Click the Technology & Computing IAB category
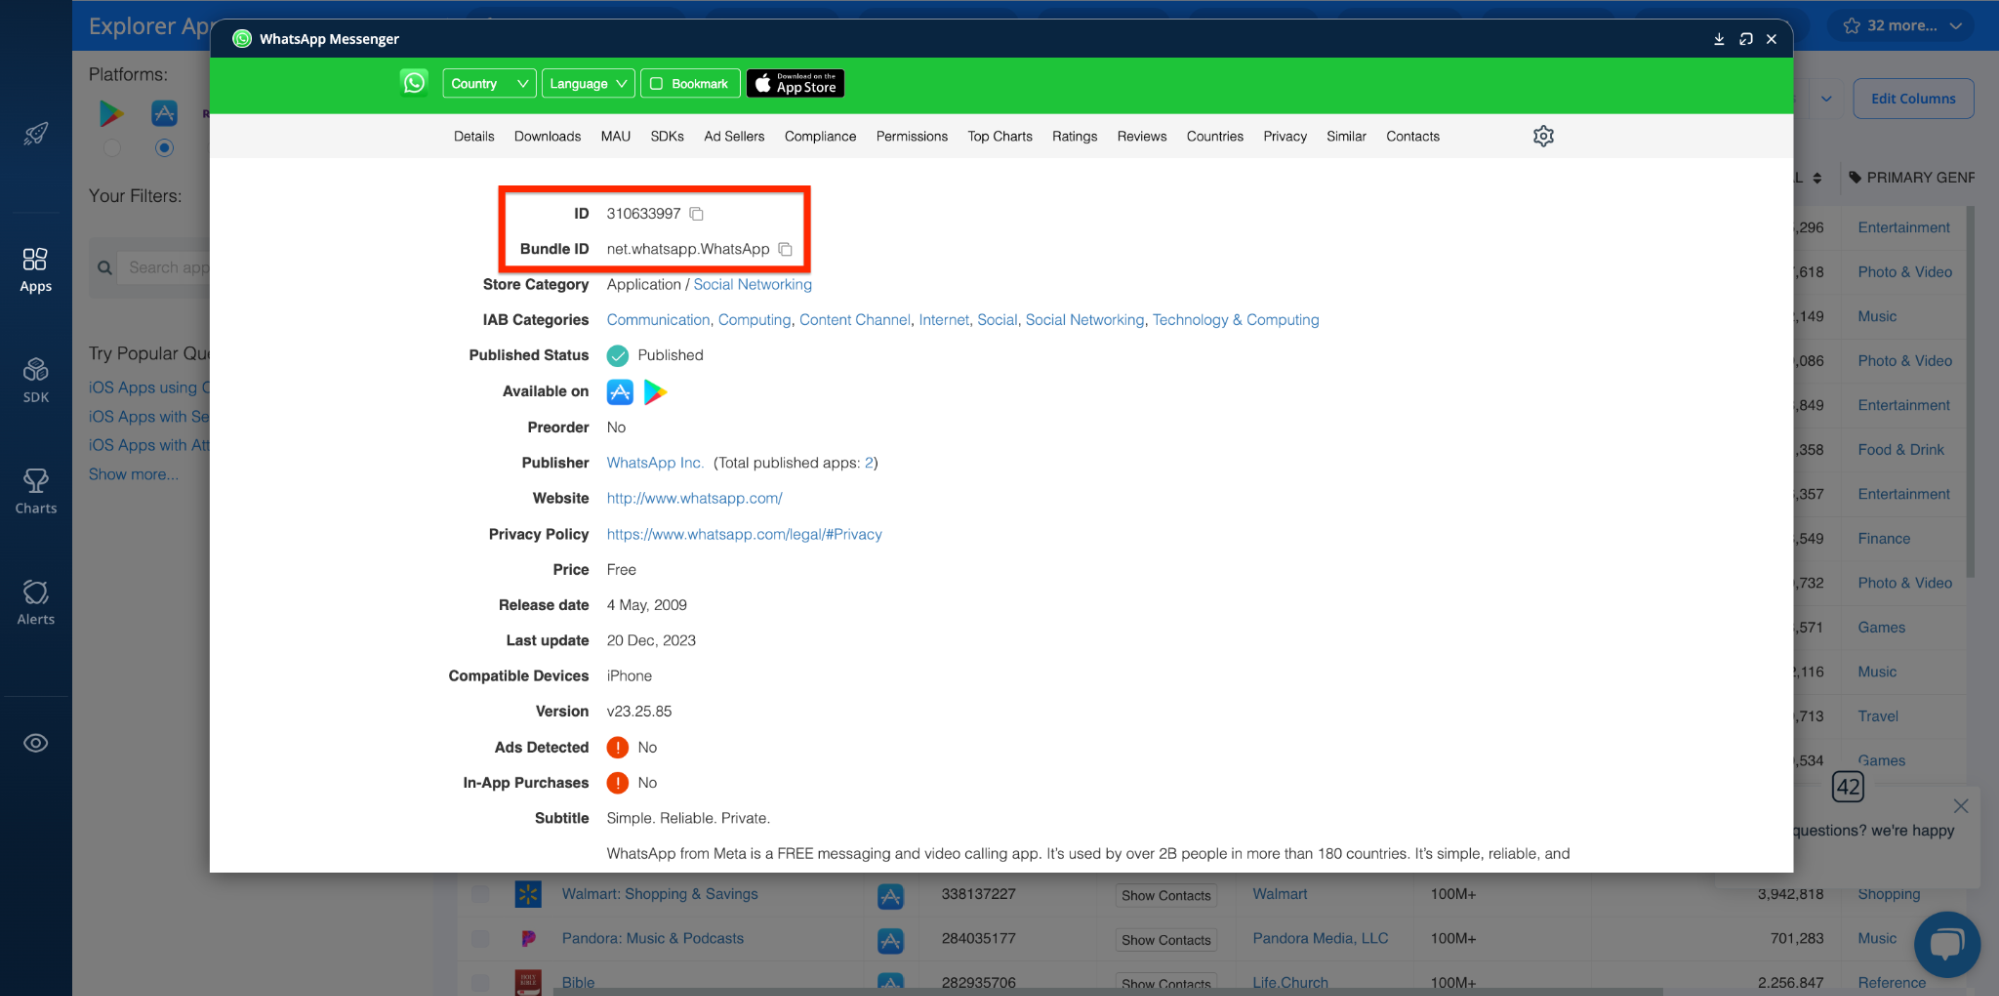The width and height of the screenshot is (1999, 996). pos(1235,320)
